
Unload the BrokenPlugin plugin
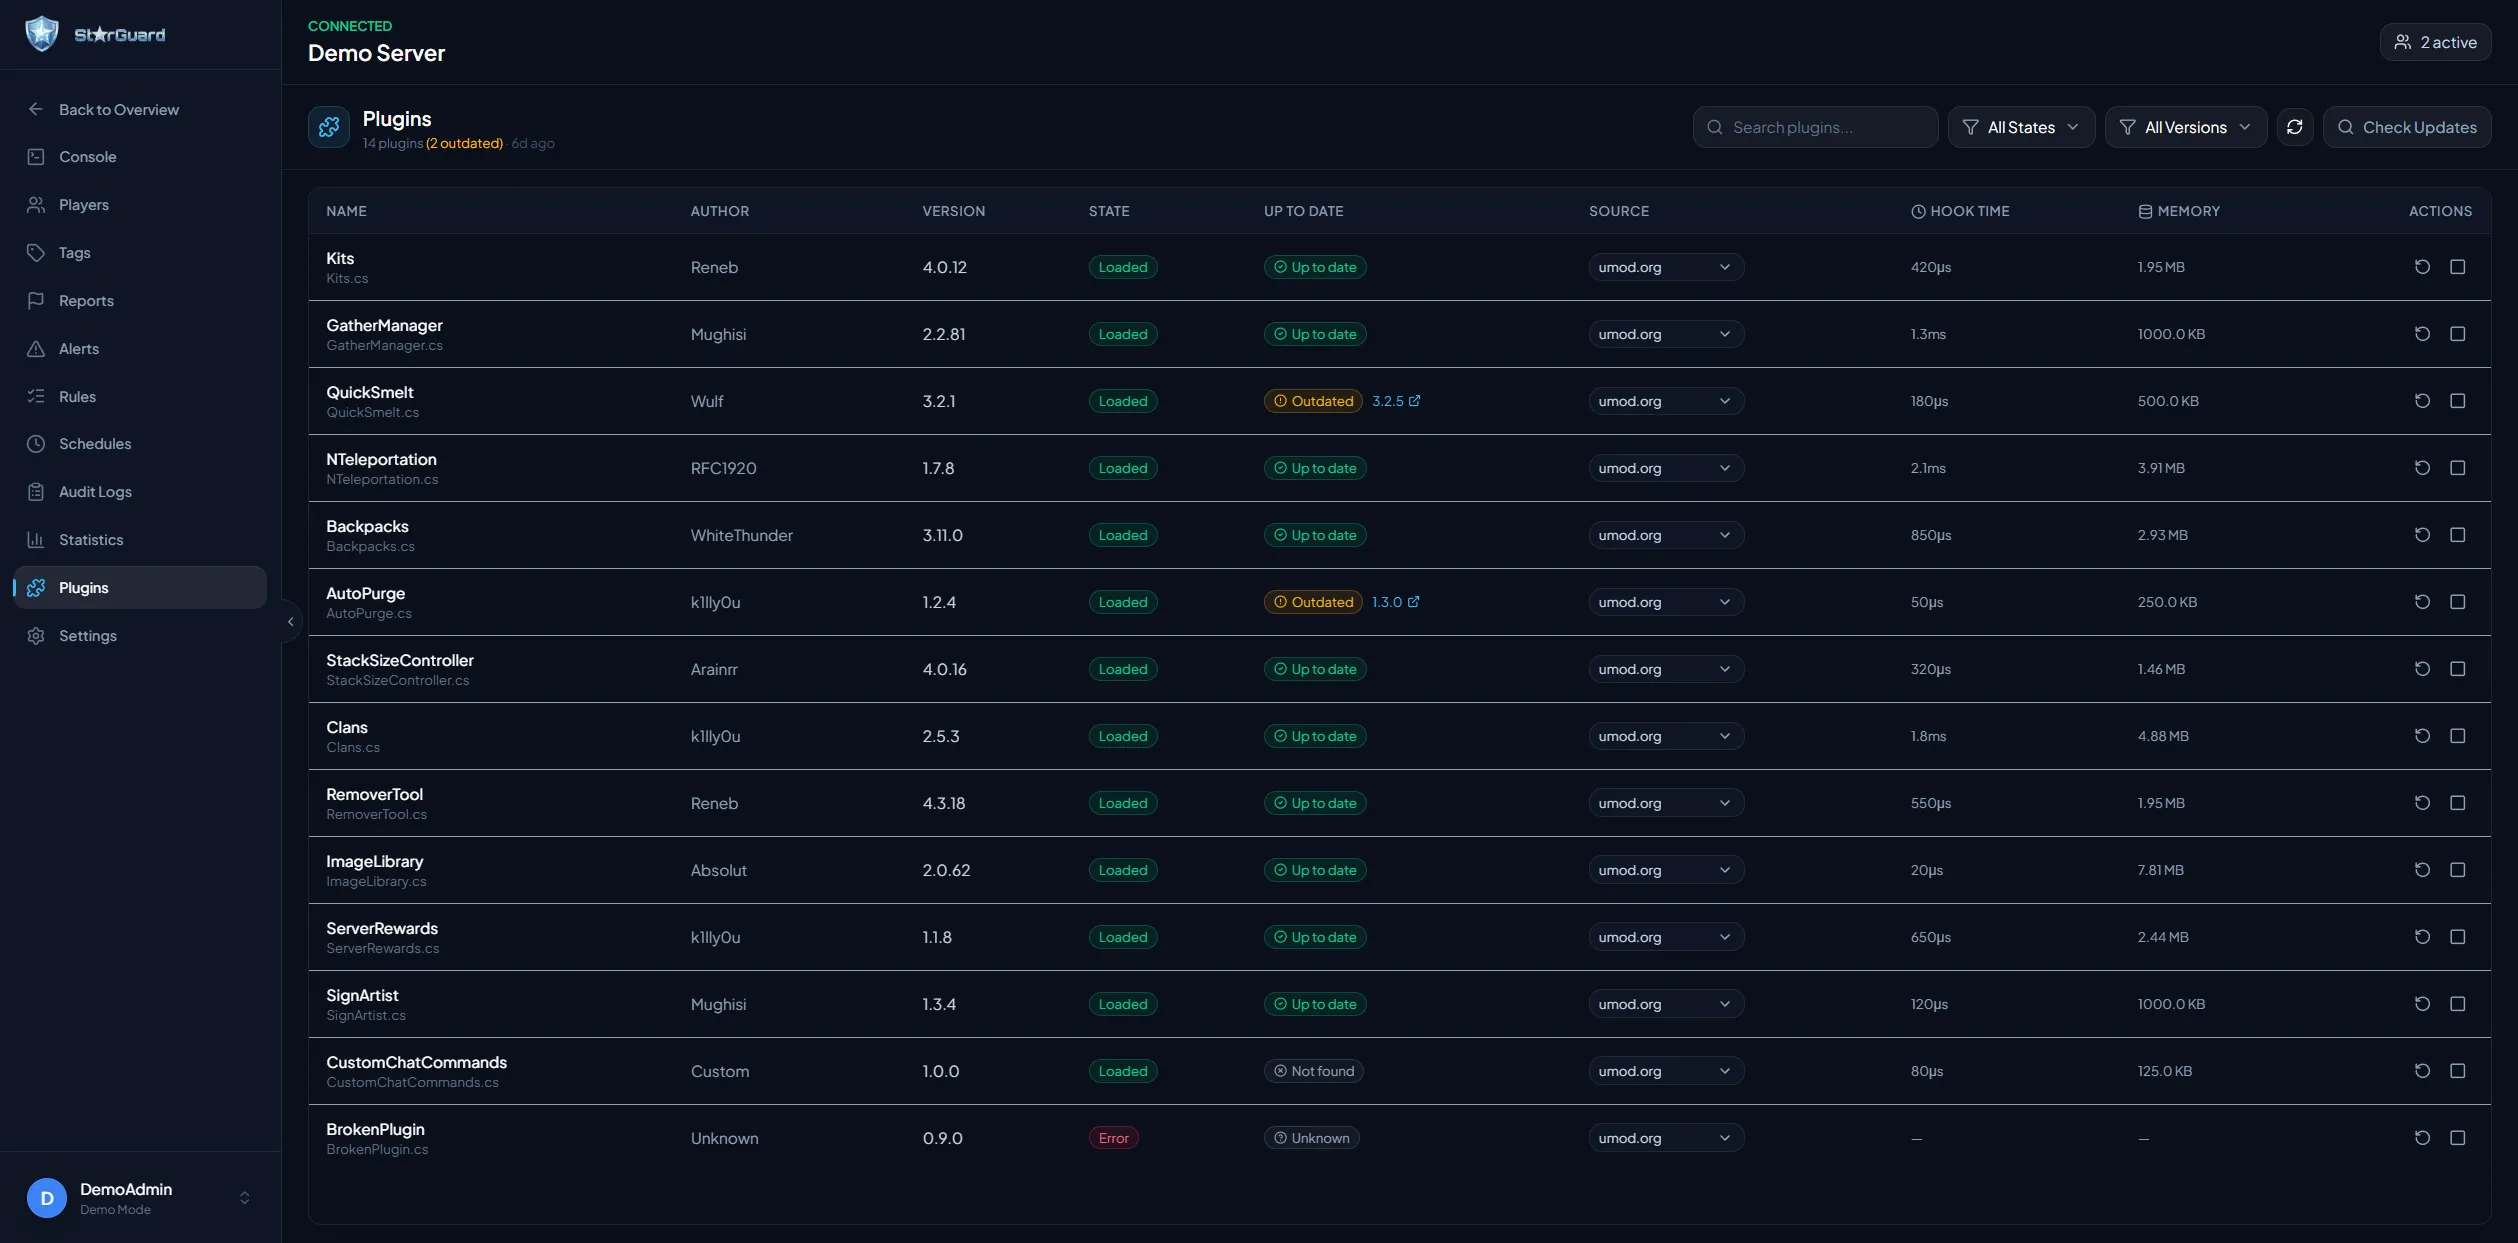coord(2459,1138)
